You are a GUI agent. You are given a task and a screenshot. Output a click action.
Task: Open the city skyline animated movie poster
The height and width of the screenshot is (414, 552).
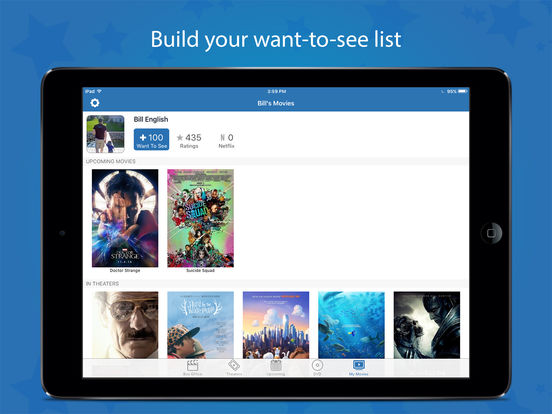click(276, 325)
